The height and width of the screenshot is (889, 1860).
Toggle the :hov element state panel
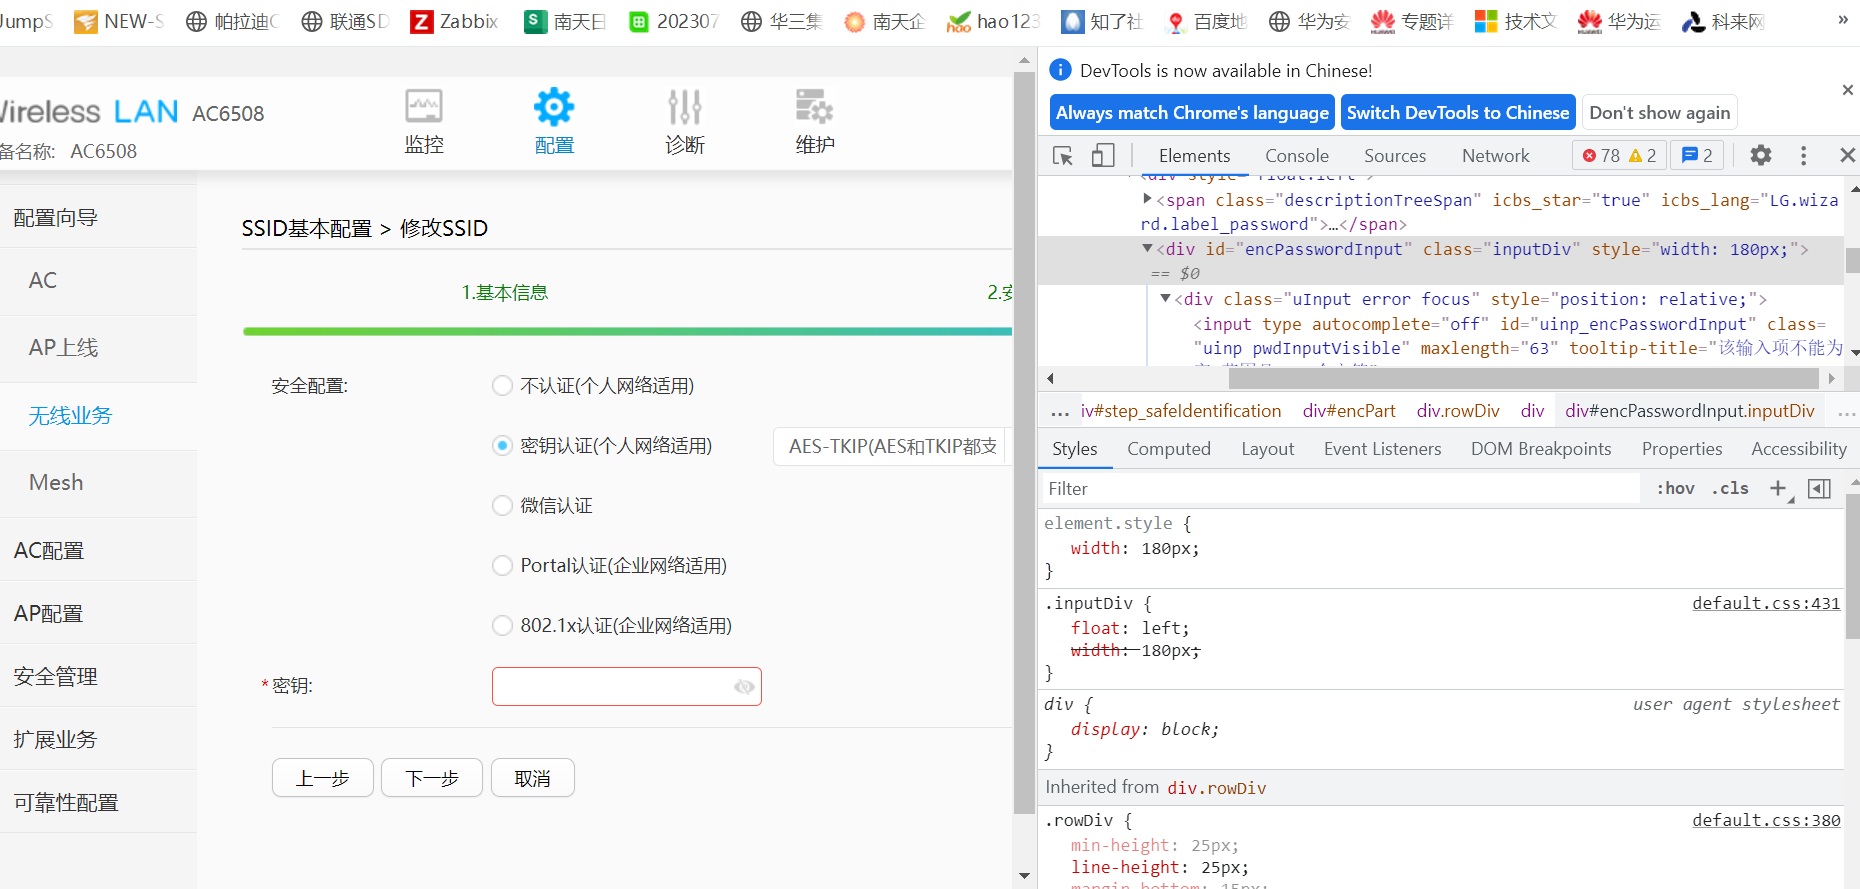1676,488
